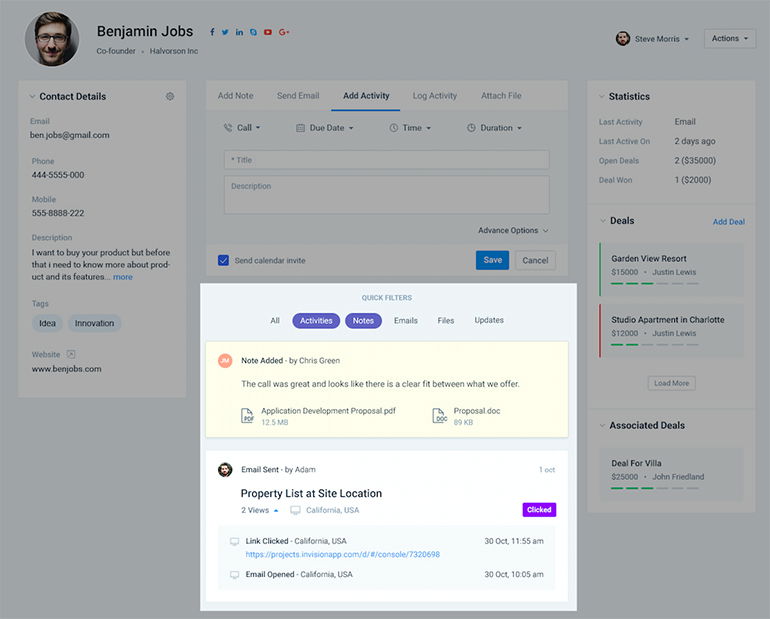Toggle the Activities quick filter
This screenshot has height=619, width=770.
click(316, 321)
